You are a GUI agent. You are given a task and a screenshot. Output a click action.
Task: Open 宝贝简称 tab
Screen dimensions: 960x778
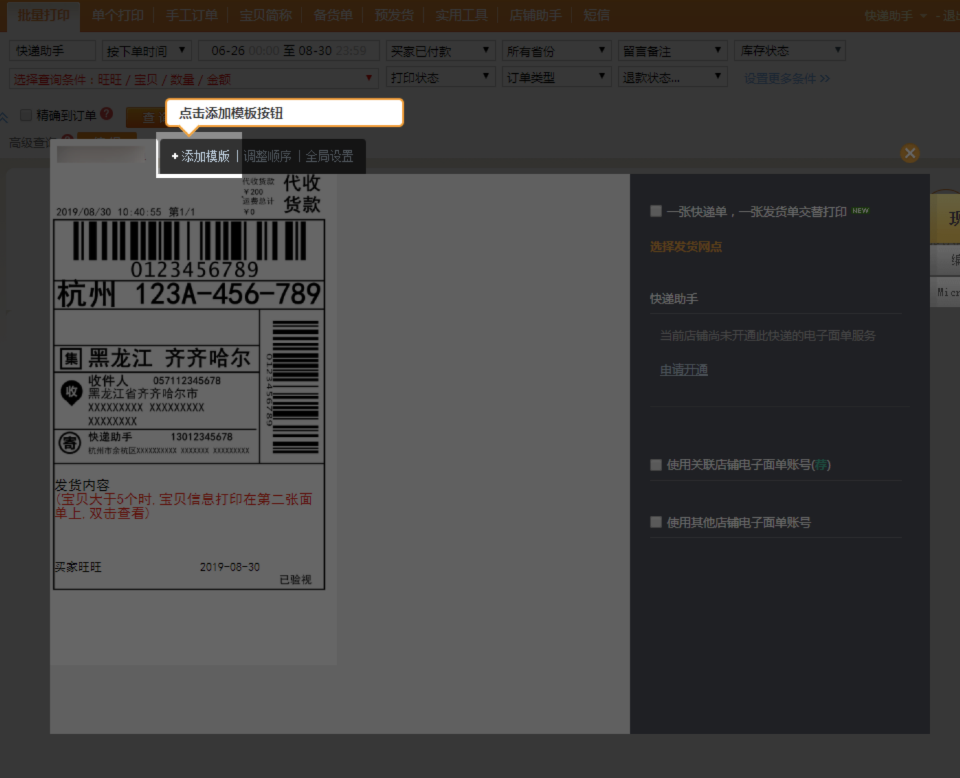(266, 15)
